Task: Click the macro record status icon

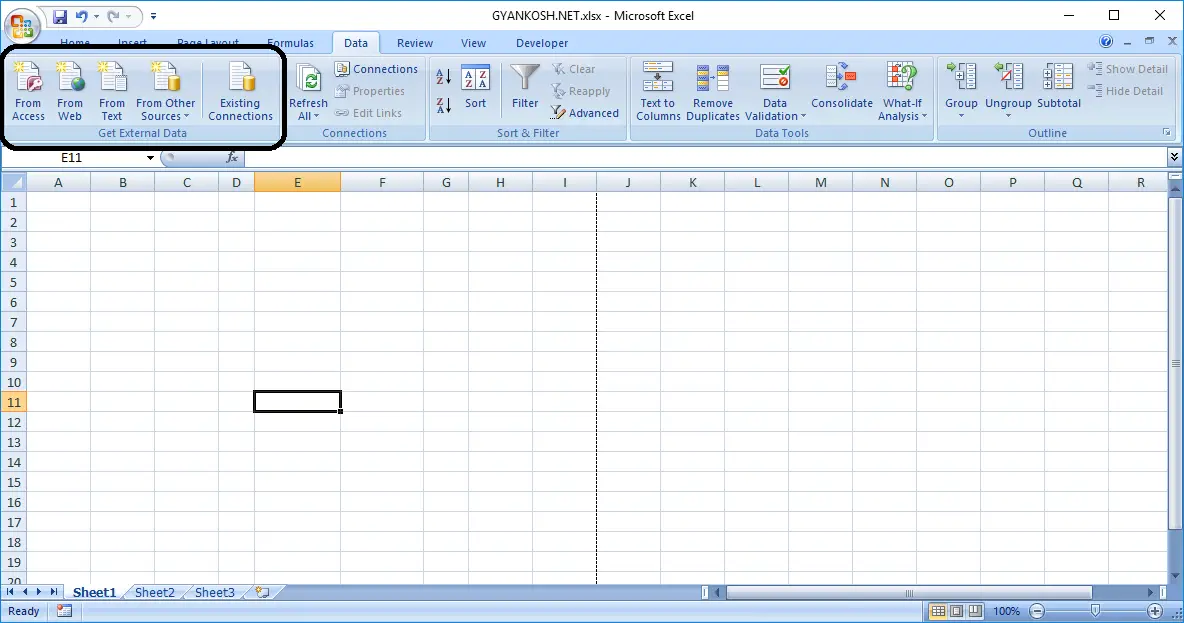Action: (x=64, y=611)
